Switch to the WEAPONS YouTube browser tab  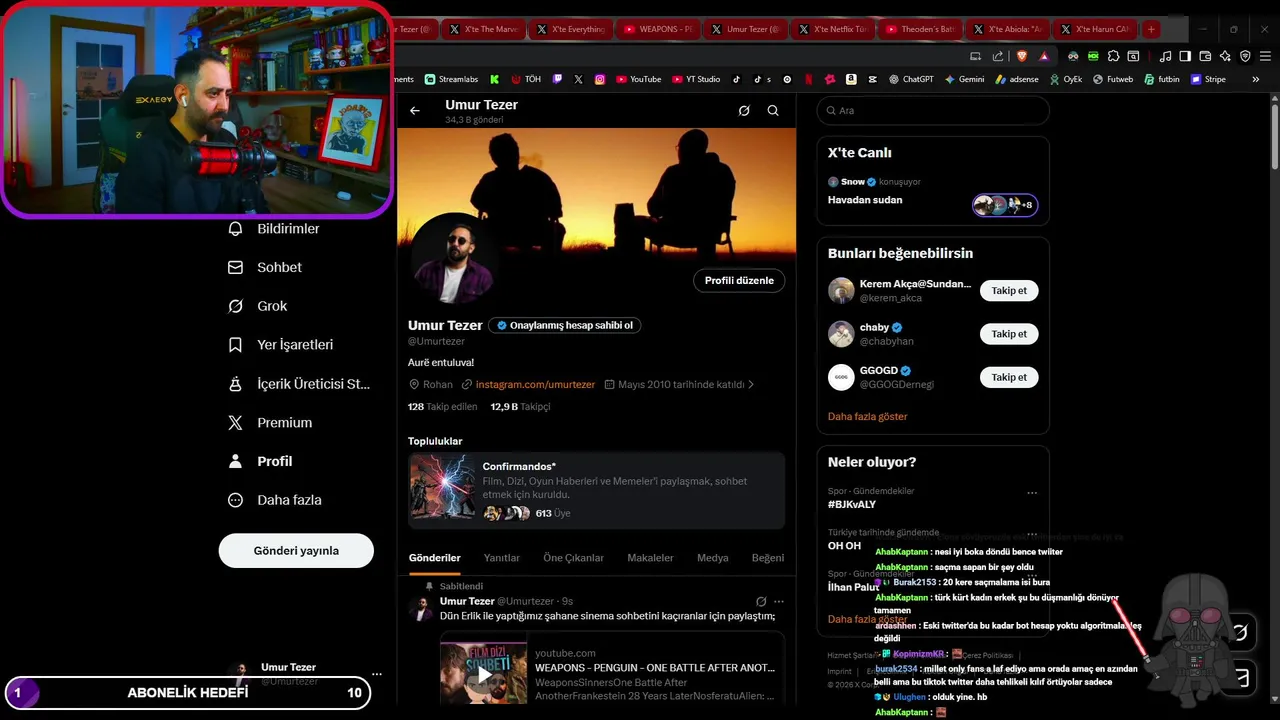point(657,29)
